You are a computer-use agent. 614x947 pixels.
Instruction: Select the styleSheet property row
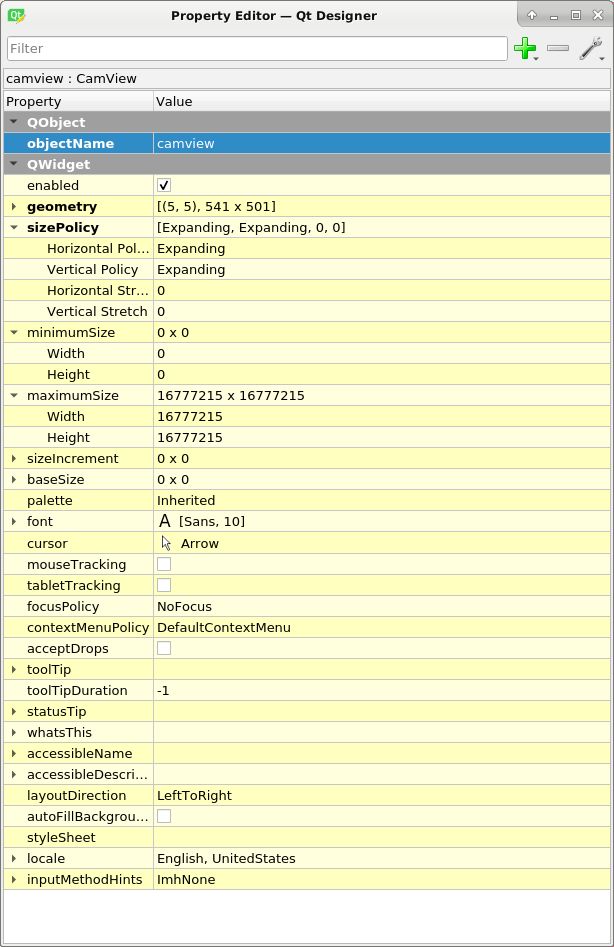click(307, 838)
